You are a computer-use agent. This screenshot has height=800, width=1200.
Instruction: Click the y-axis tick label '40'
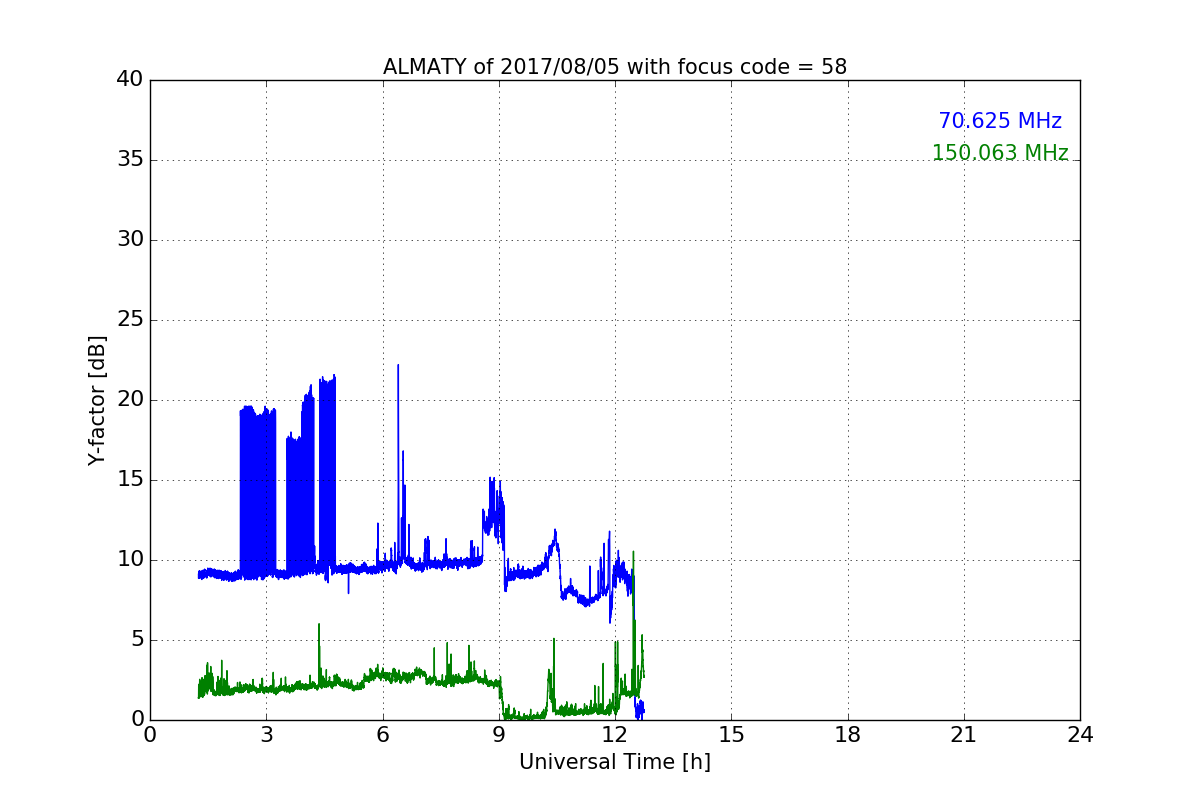point(130,80)
